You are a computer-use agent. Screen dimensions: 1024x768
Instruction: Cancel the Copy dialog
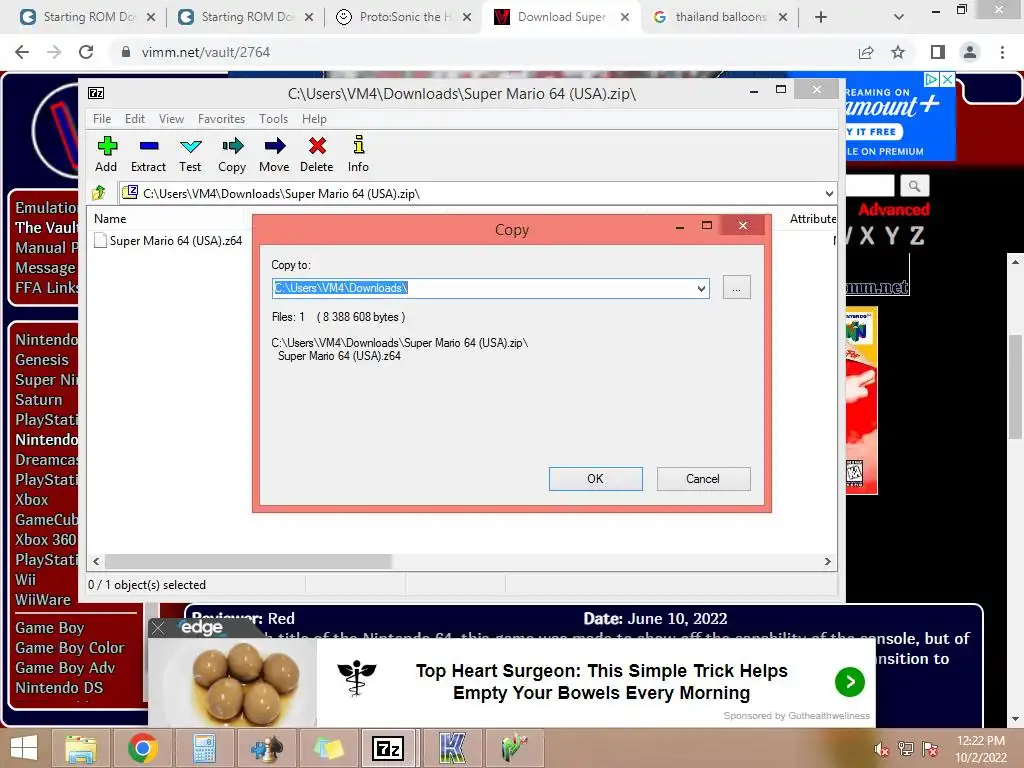pos(703,479)
